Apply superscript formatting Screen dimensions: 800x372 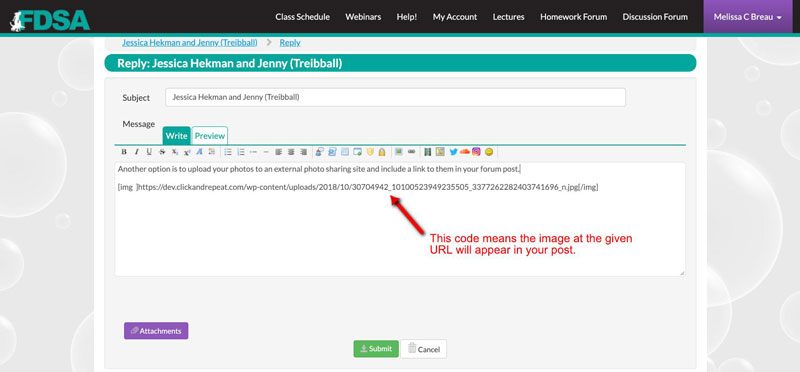(187, 152)
